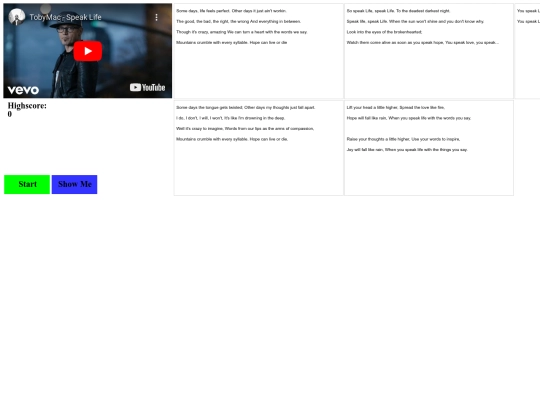
Task: Select lyric "Raise your thoughts a little higher"
Action: 403,139
